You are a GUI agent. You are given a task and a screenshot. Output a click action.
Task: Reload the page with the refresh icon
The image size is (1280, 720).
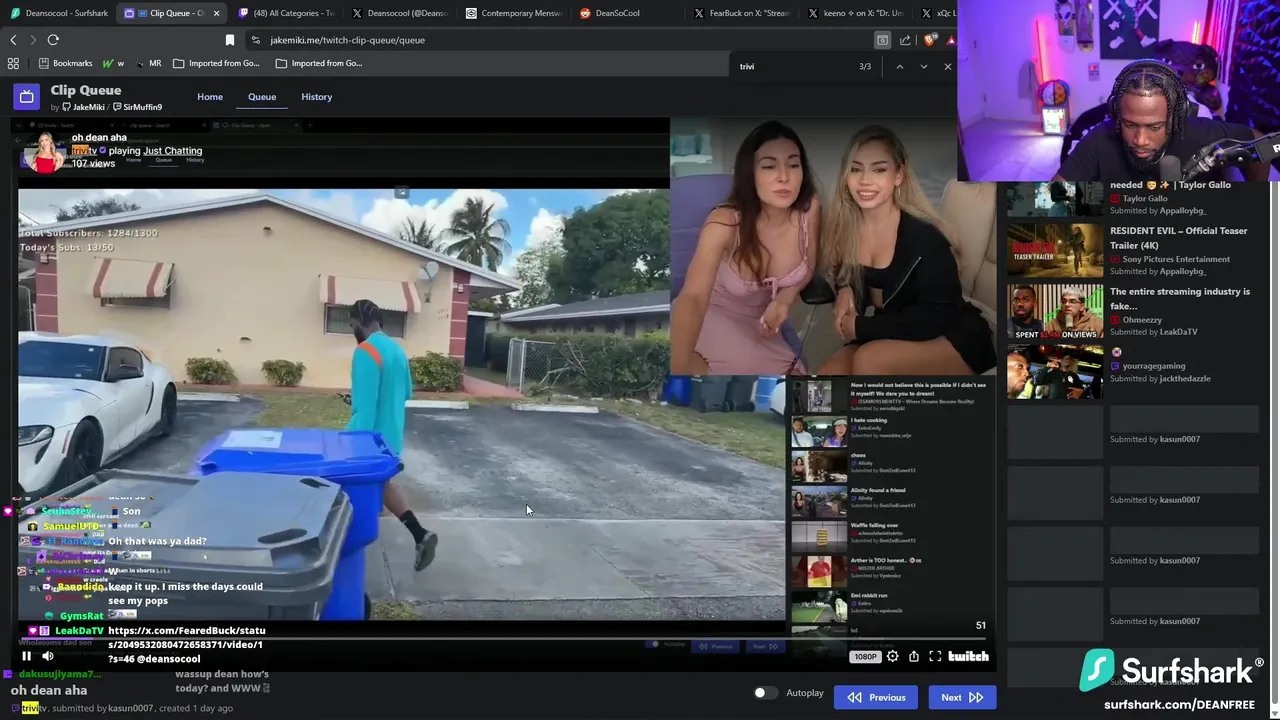pyautogui.click(x=53, y=40)
